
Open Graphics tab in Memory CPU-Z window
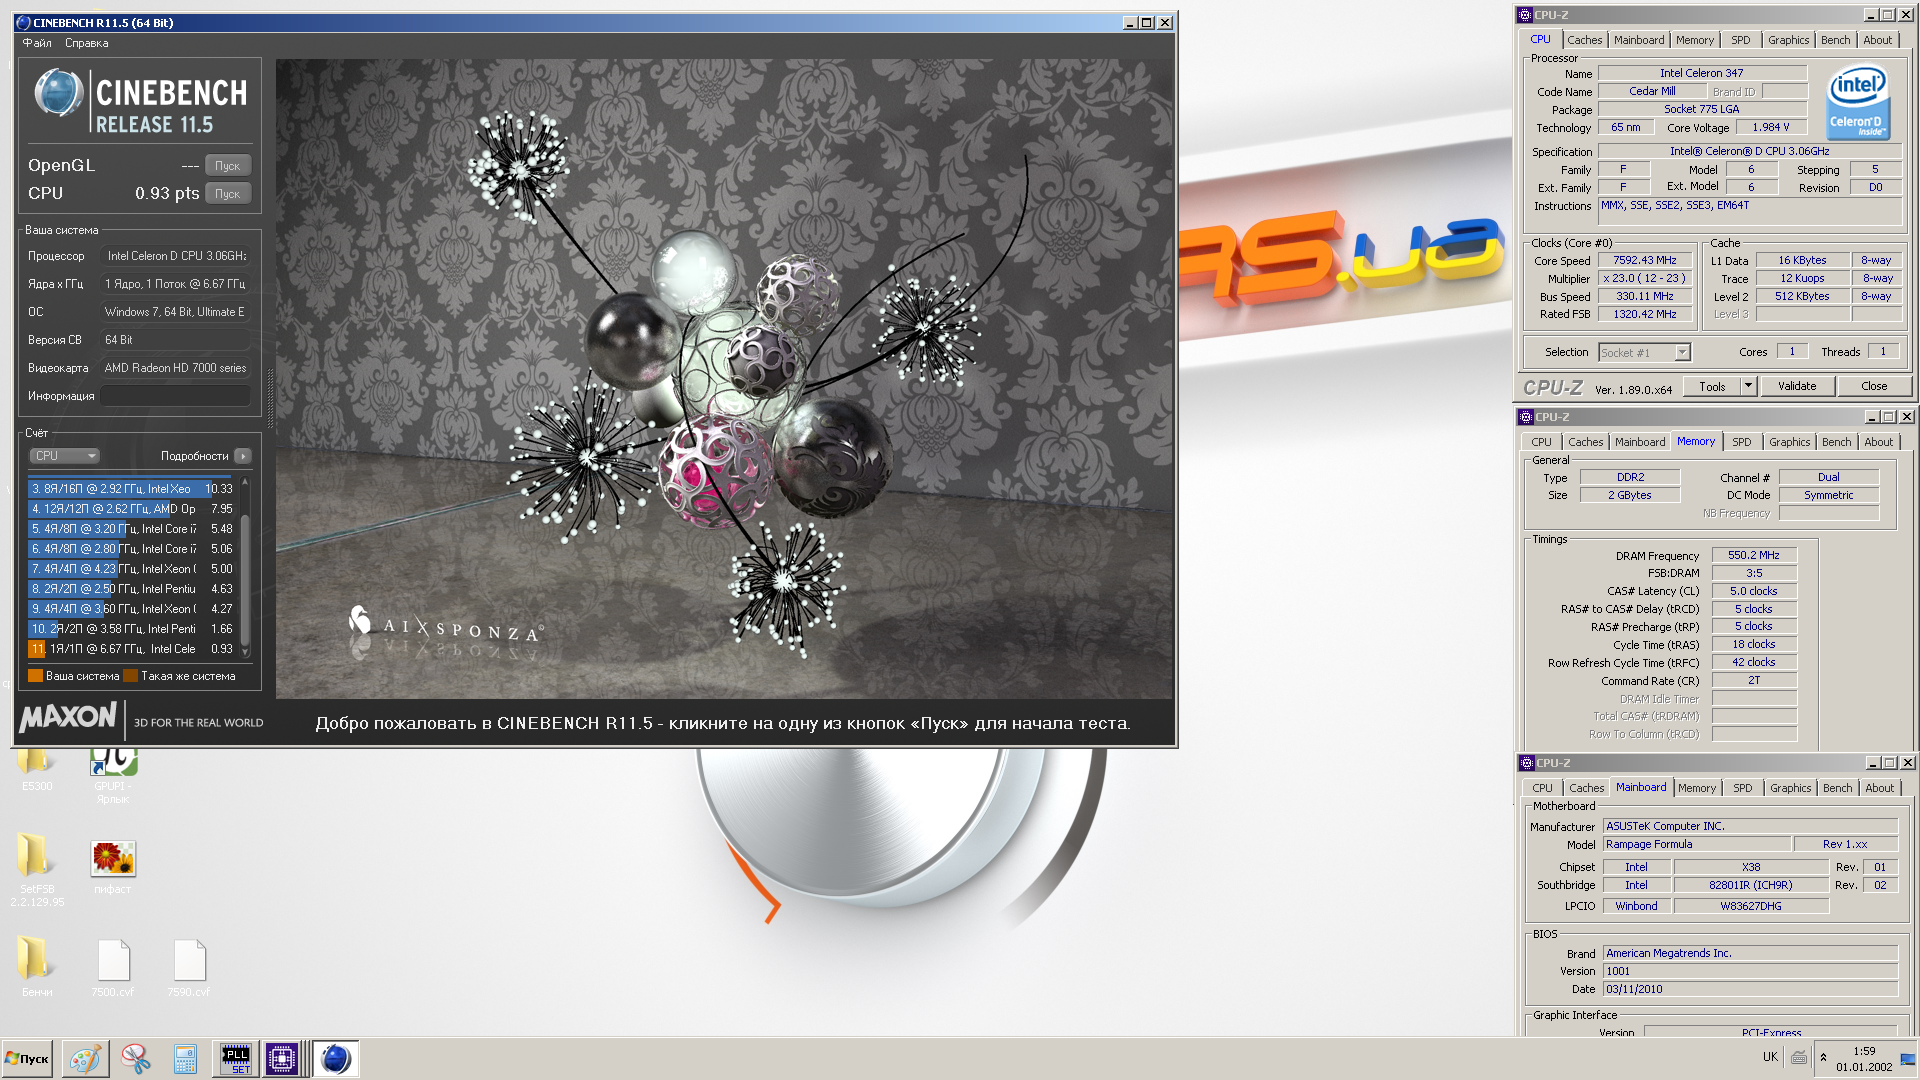1789,442
